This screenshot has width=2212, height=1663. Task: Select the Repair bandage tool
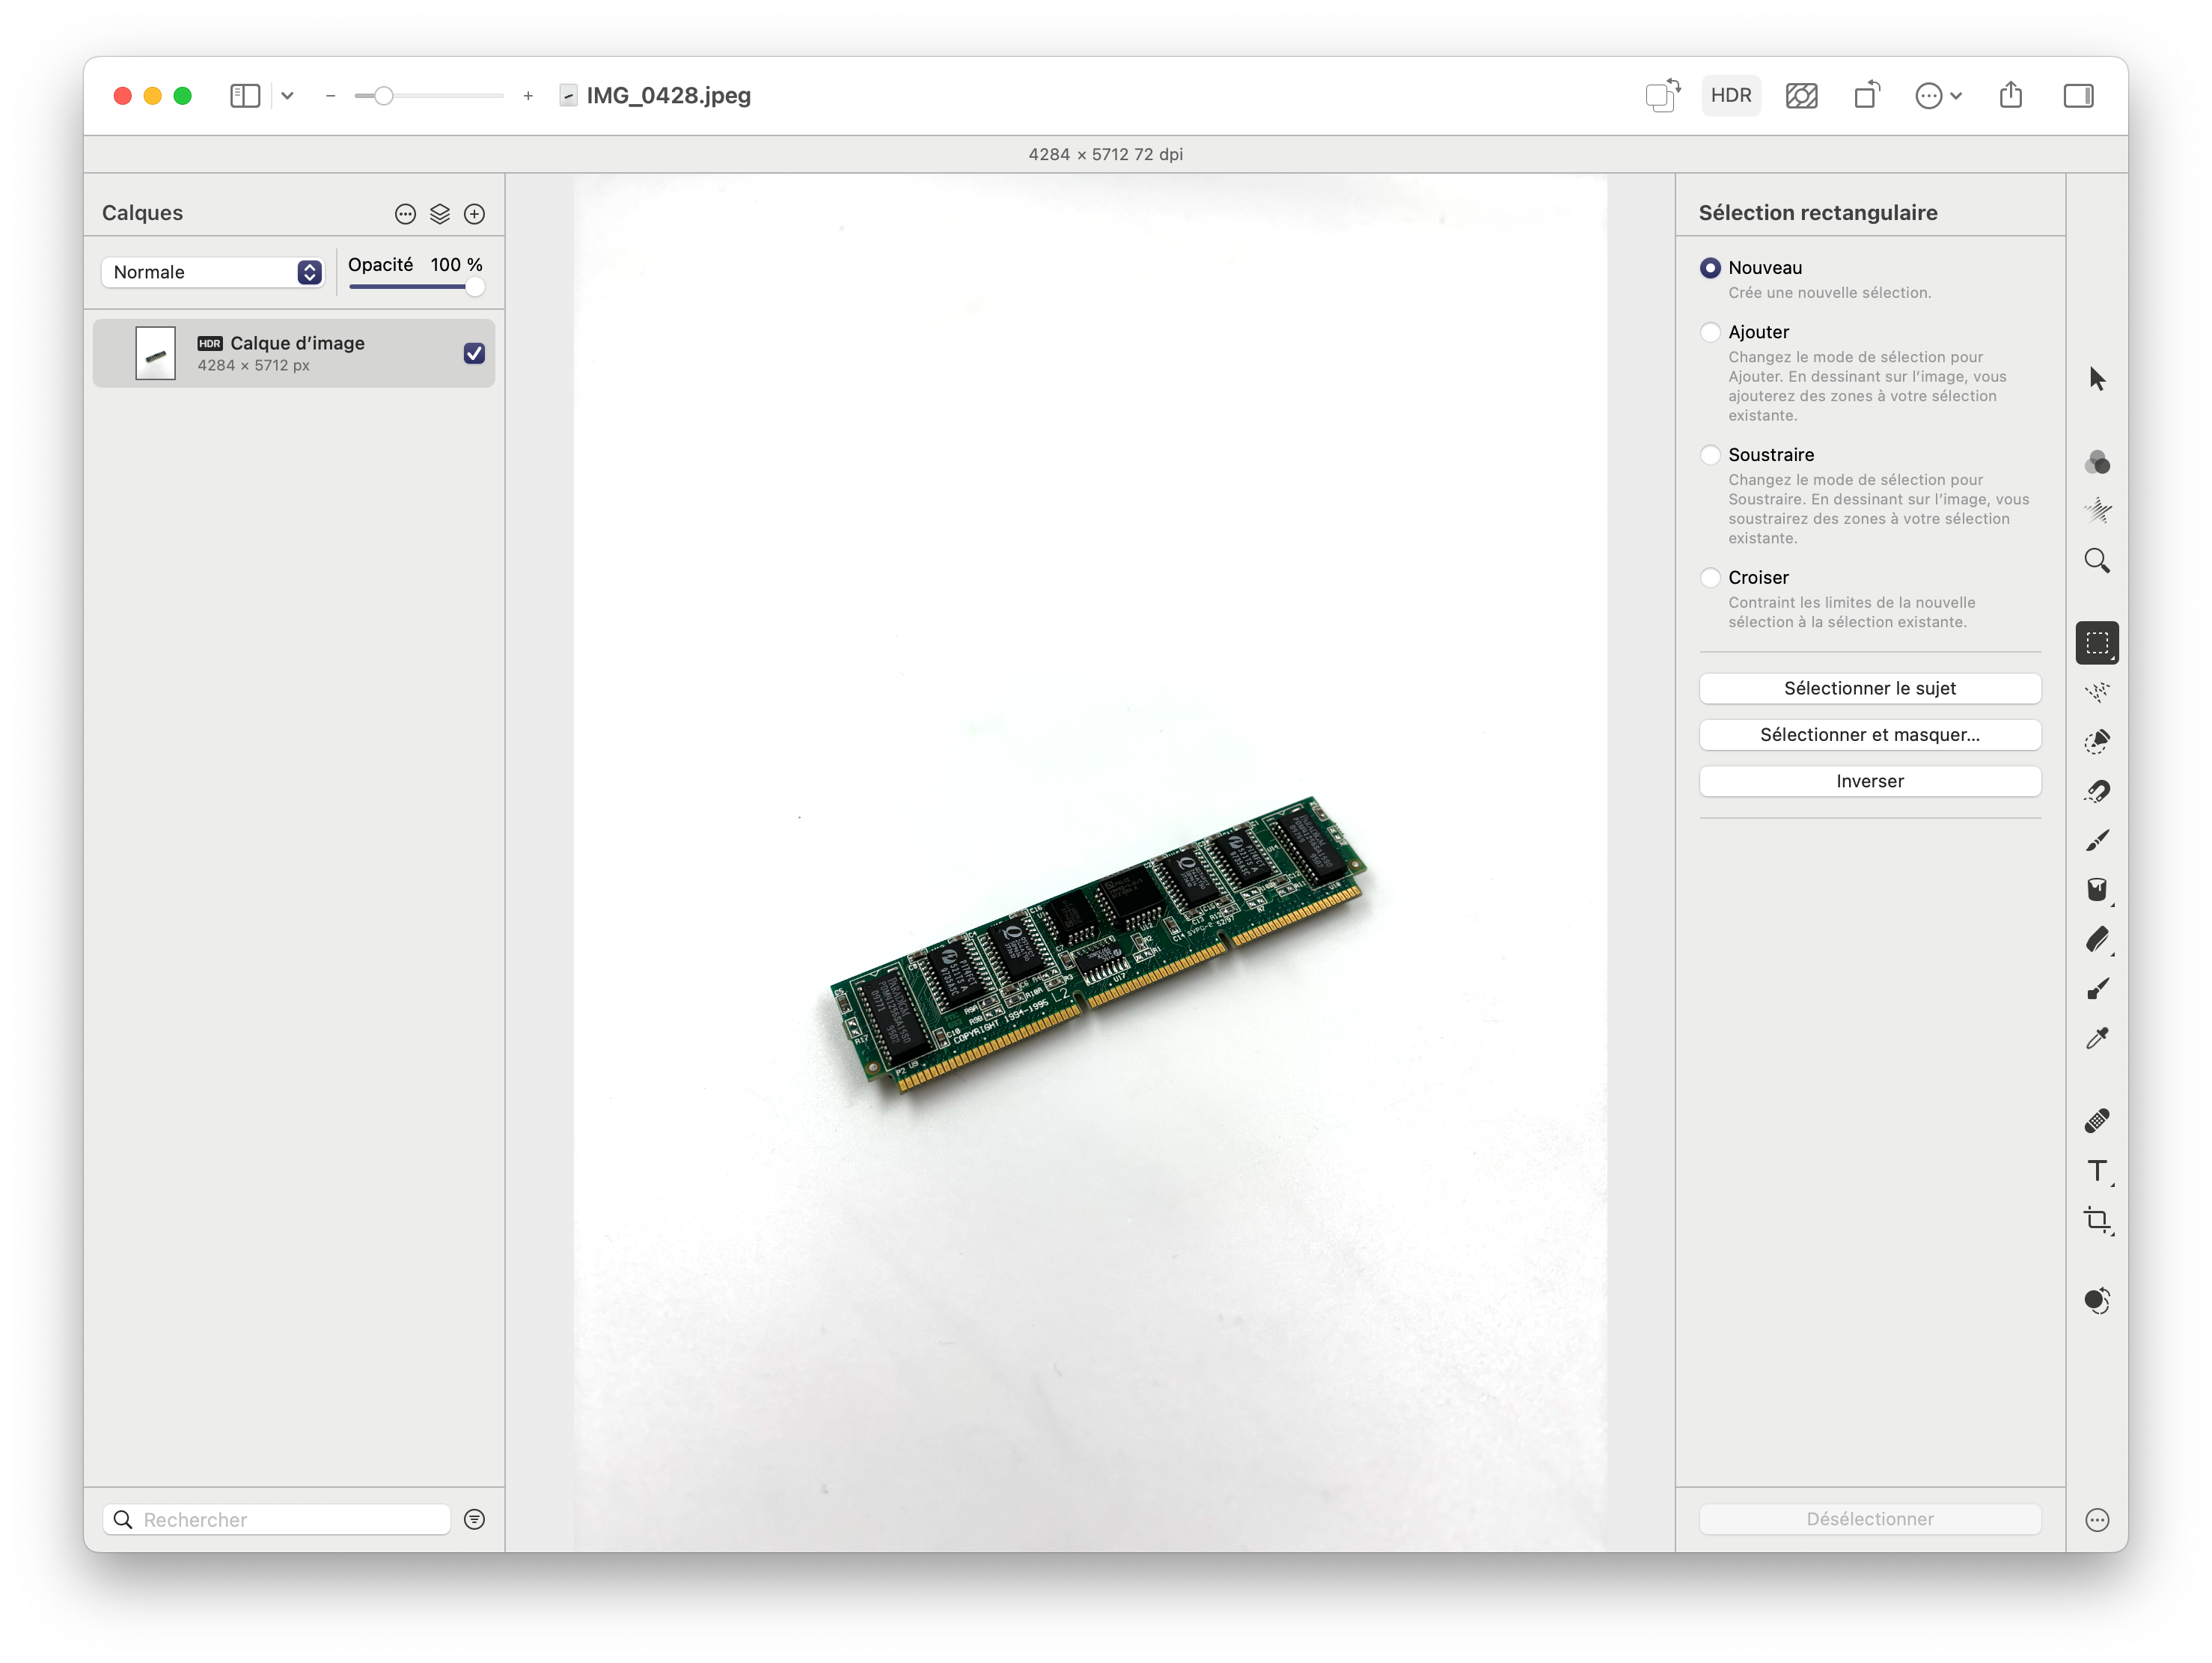point(2097,1121)
